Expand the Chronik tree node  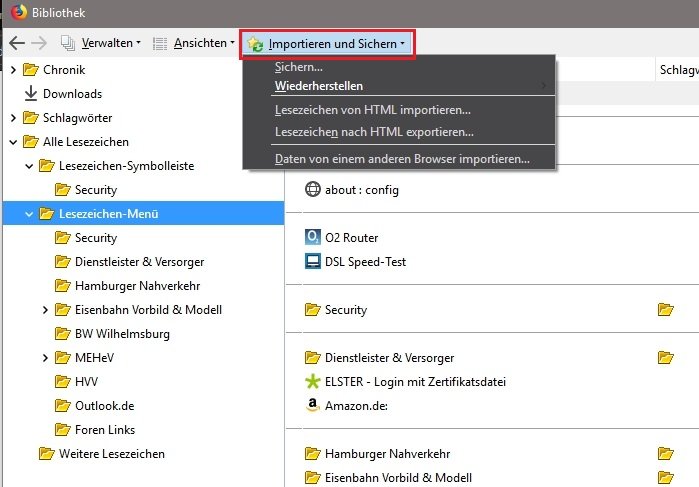[13, 70]
